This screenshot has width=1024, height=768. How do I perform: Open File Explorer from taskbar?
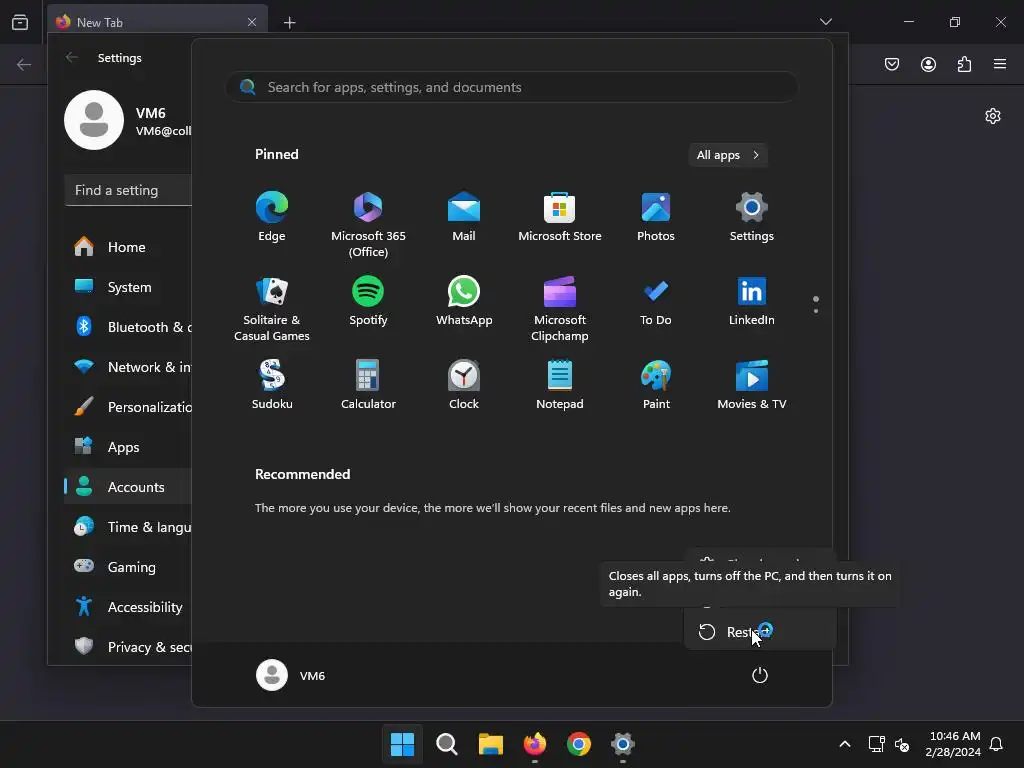tap(490, 744)
